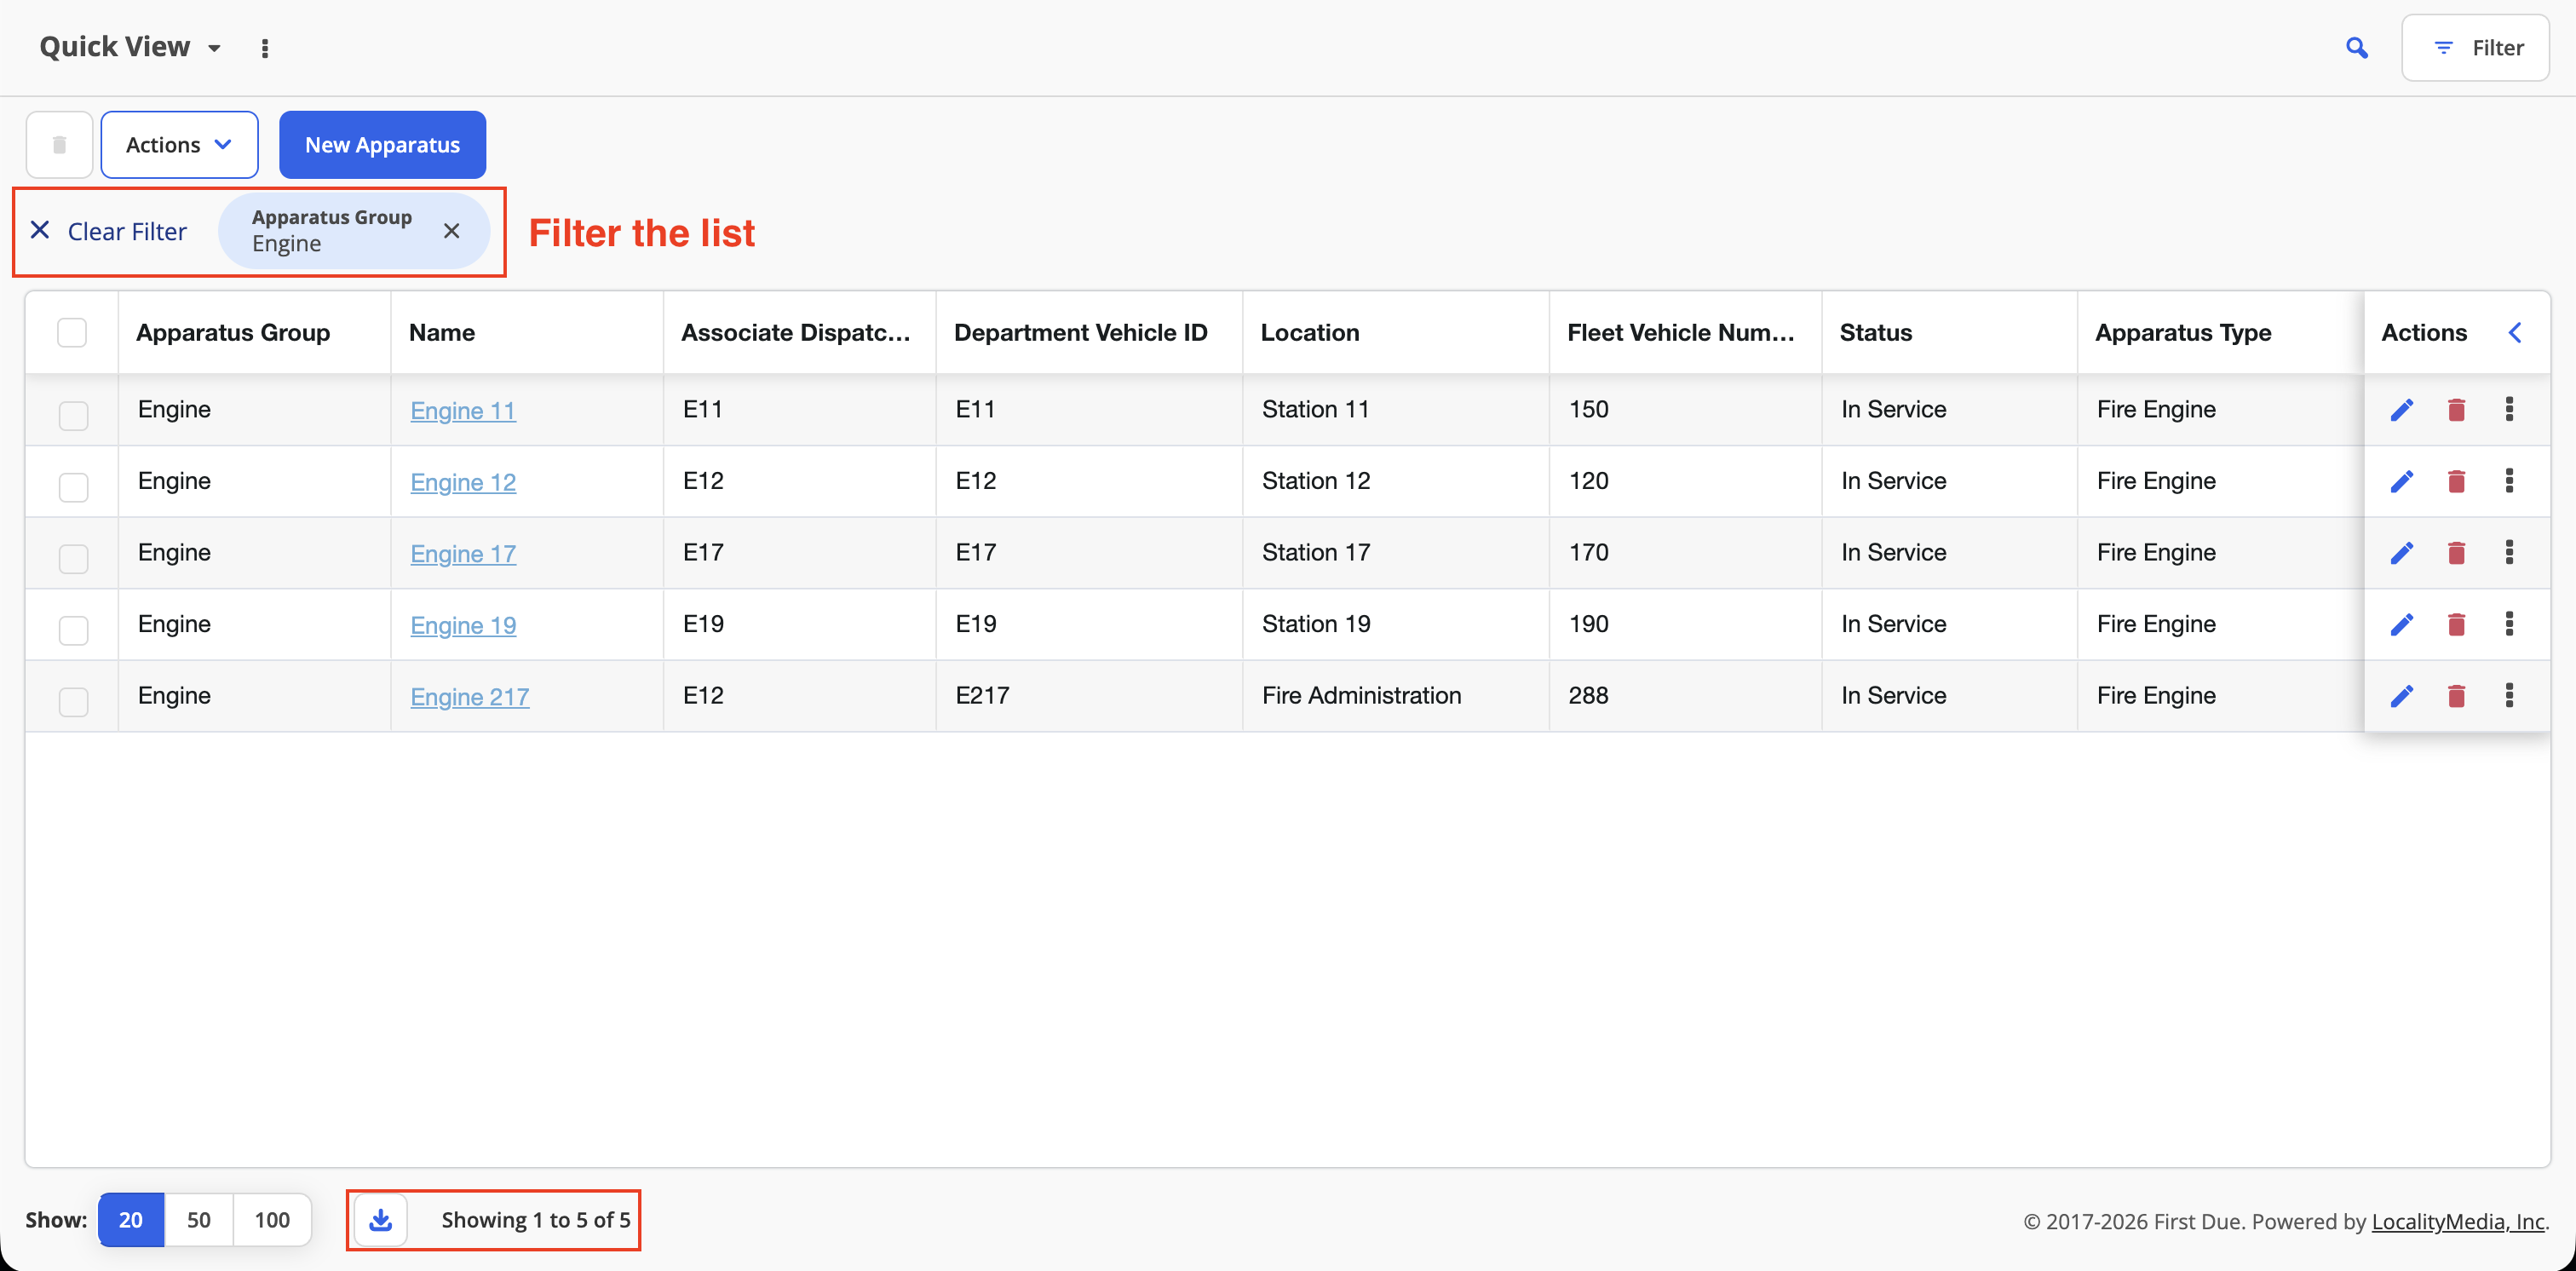Delete Engine 12 using trash icon
2576x1271 pixels.
pyautogui.click(x=2456, y=481)
